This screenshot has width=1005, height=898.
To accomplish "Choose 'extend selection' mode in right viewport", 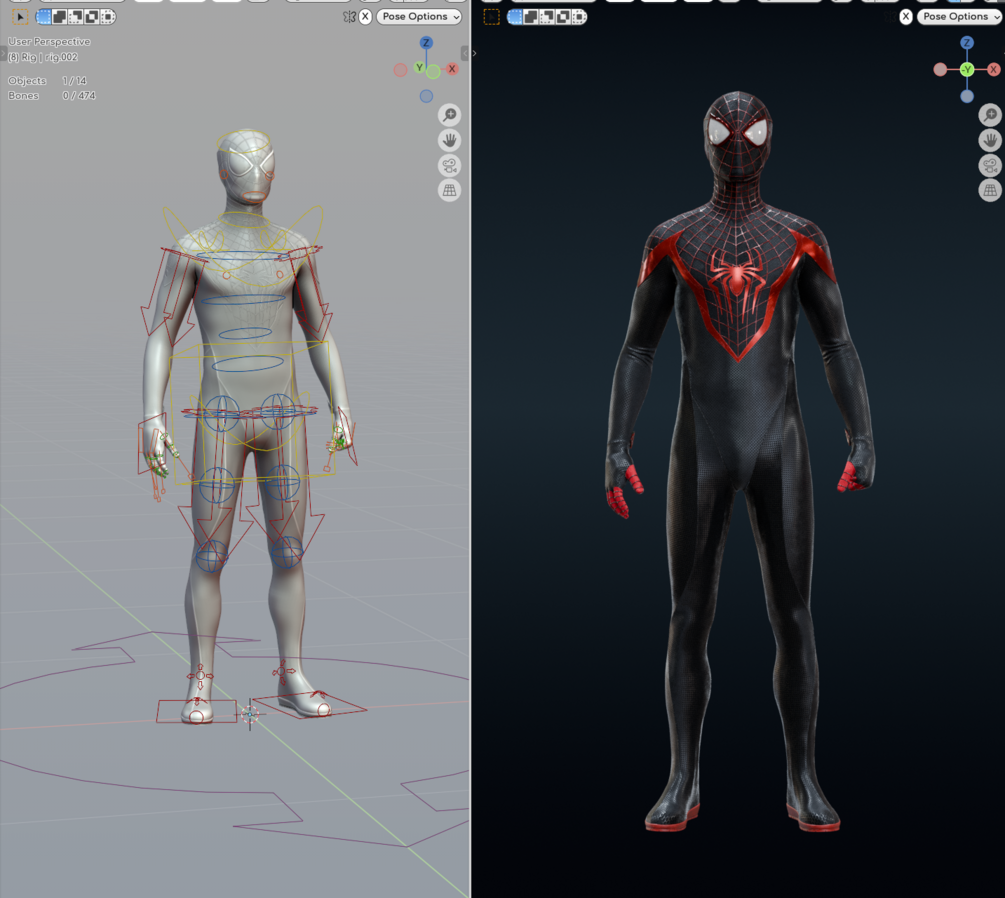I will click(x=531, y=17).
